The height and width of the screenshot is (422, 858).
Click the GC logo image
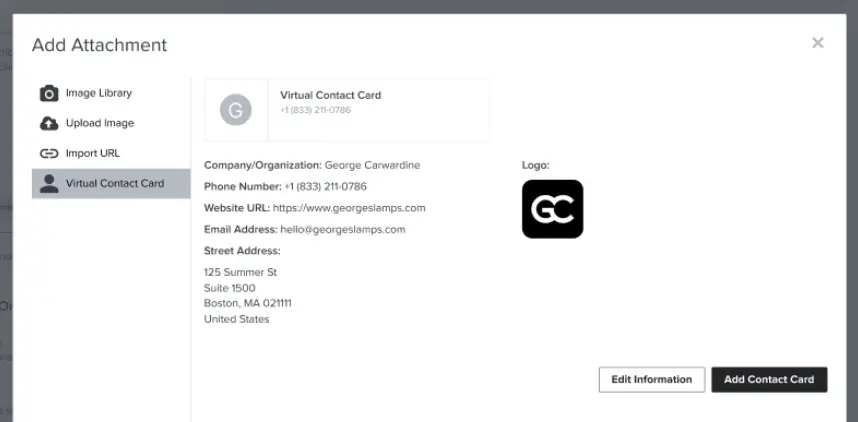(553, 209)
